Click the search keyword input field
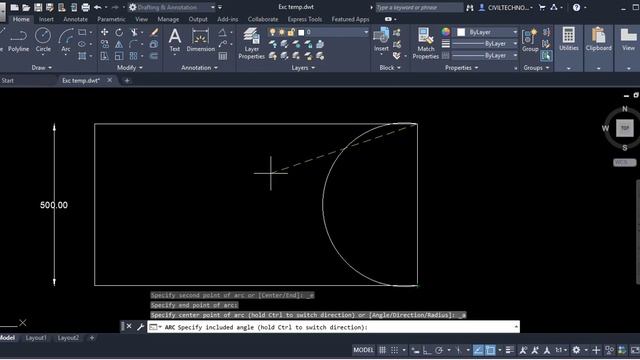 [419, 7]
